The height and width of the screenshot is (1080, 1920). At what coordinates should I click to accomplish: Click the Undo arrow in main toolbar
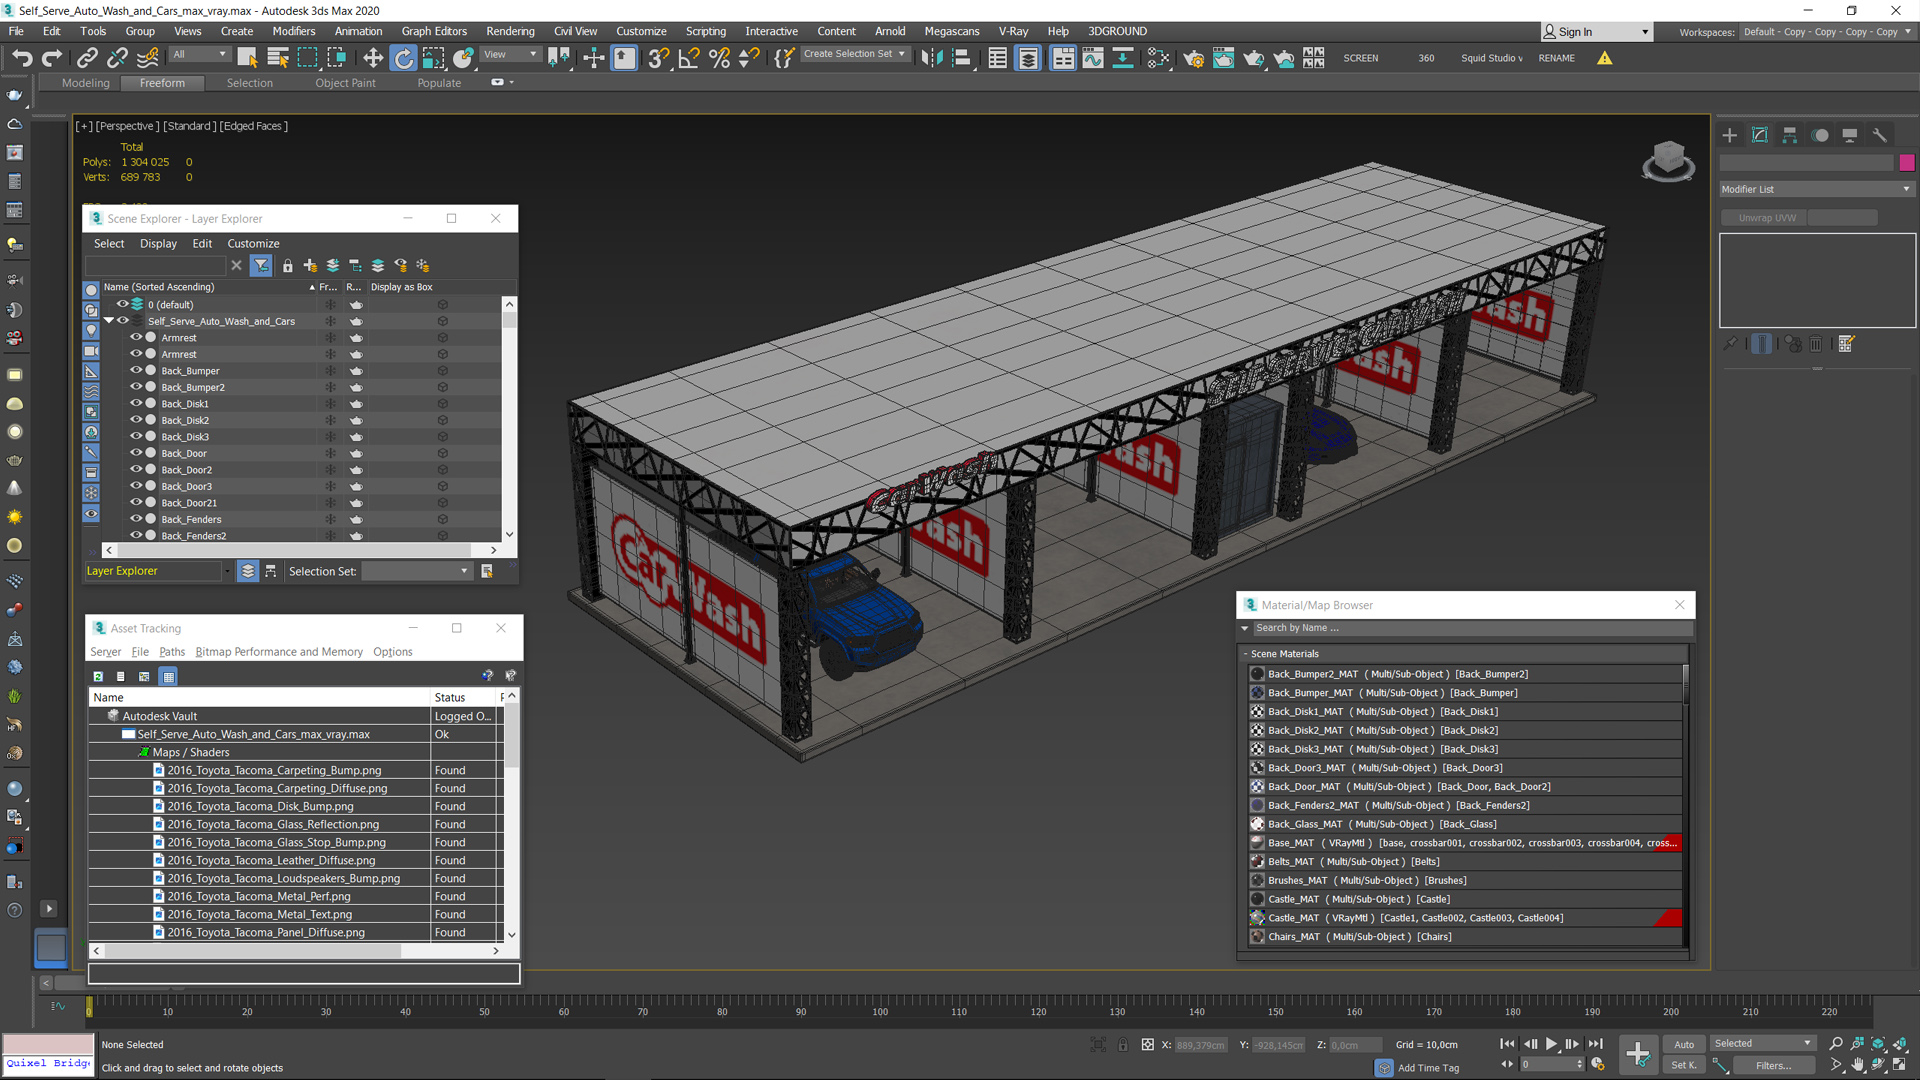(x=22, y=58)
